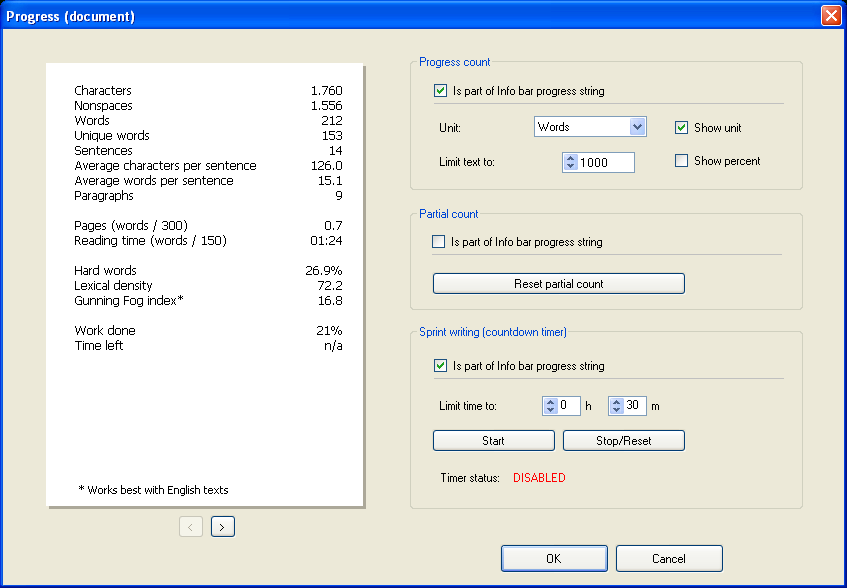Viewport: 847px width, 588px height.
Task: Open the Unit dropdown showing Words
Action: 589,127
